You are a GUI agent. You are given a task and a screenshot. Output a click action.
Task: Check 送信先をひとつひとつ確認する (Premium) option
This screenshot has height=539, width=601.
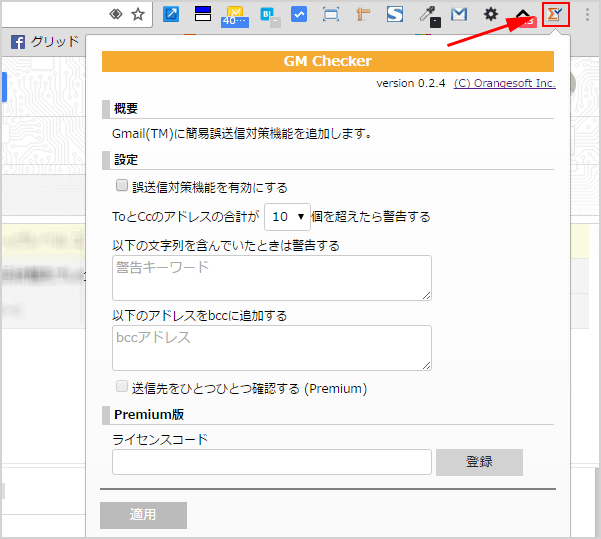tap(122, 386)
